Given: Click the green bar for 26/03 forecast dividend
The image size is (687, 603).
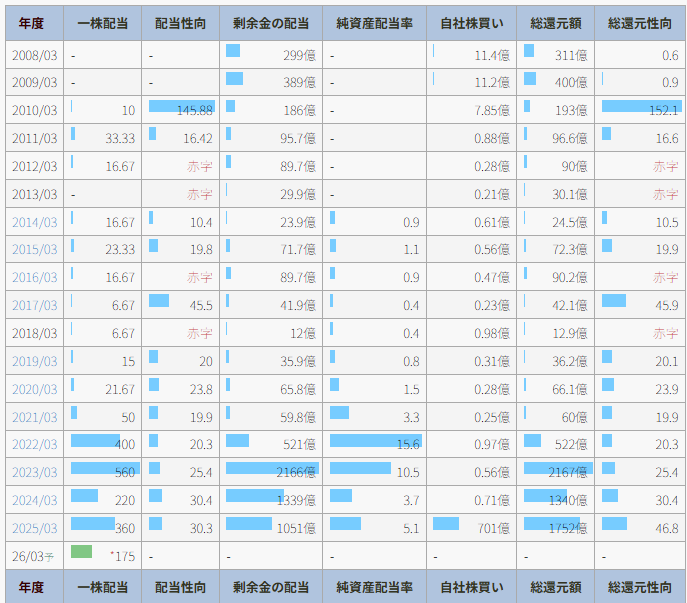Looking at the screenshot, I should point(82,552).
